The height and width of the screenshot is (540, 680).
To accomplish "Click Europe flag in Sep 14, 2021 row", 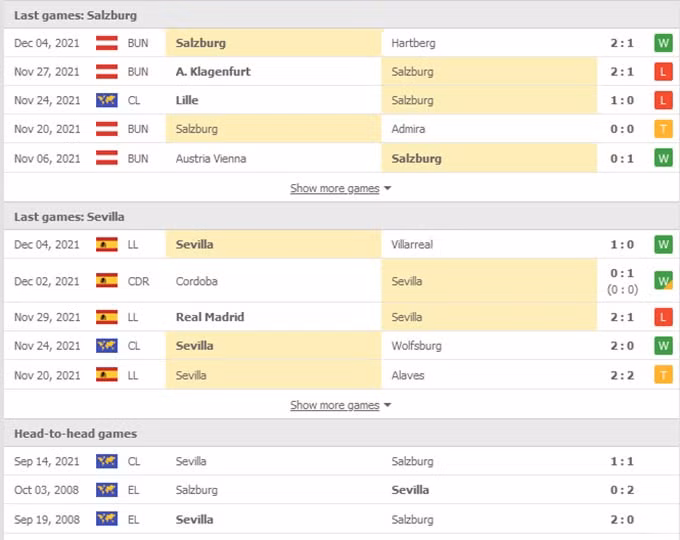I will pyautogui.click(x=107, y=461).
